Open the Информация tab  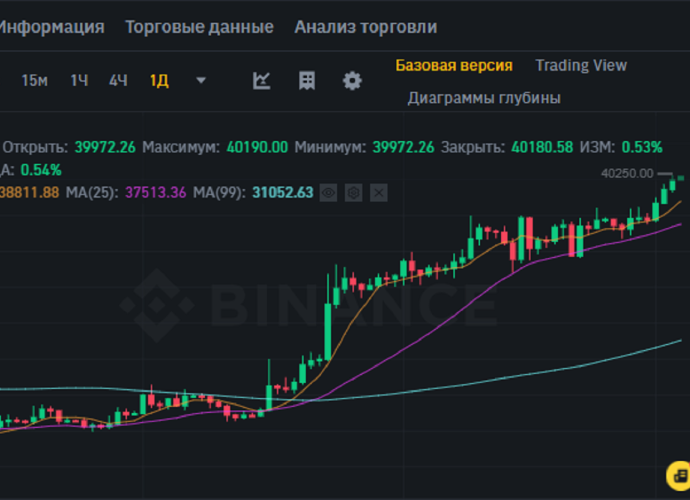50,27
